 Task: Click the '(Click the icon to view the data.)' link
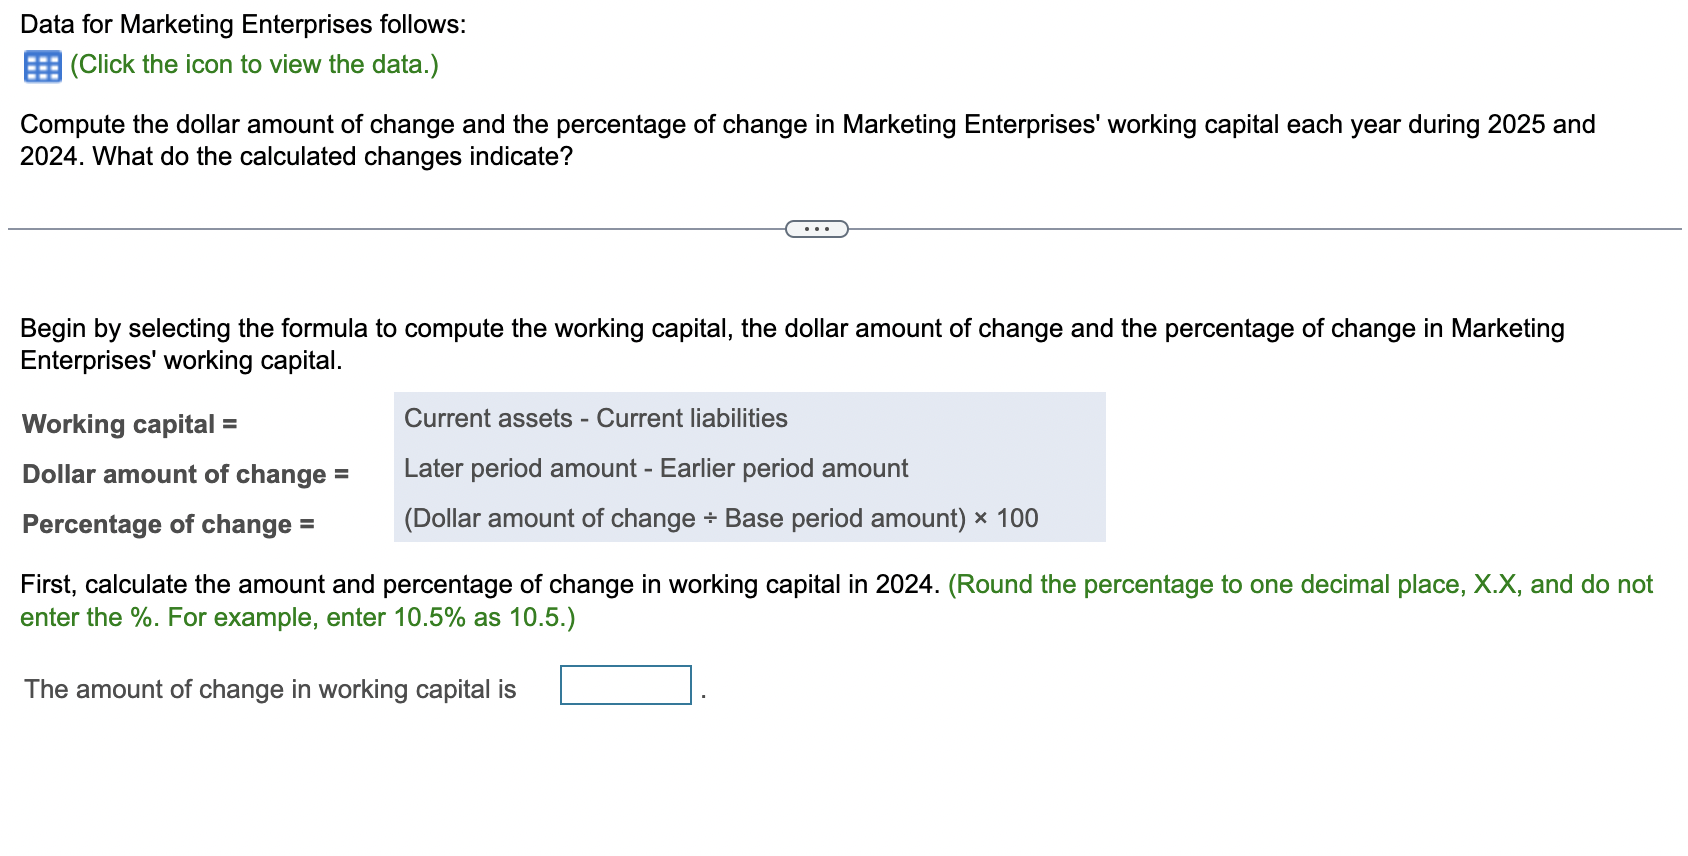click(x=253, y=64)
